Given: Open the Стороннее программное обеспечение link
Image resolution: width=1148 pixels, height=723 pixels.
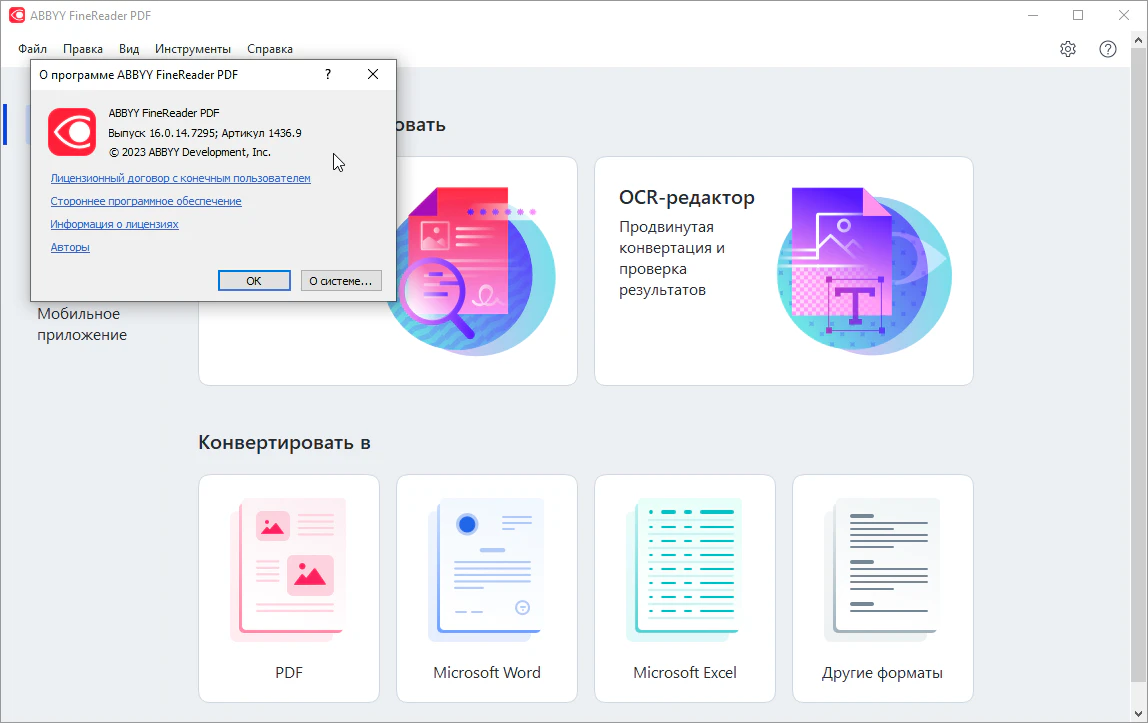Looking at the screenshot, I should [146, 201].
